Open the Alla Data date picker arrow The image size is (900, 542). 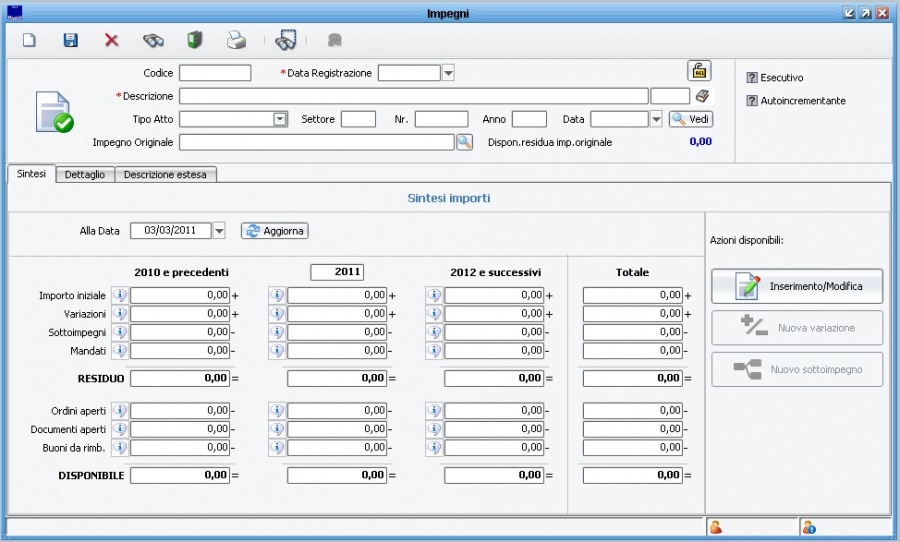coord(219,231)
